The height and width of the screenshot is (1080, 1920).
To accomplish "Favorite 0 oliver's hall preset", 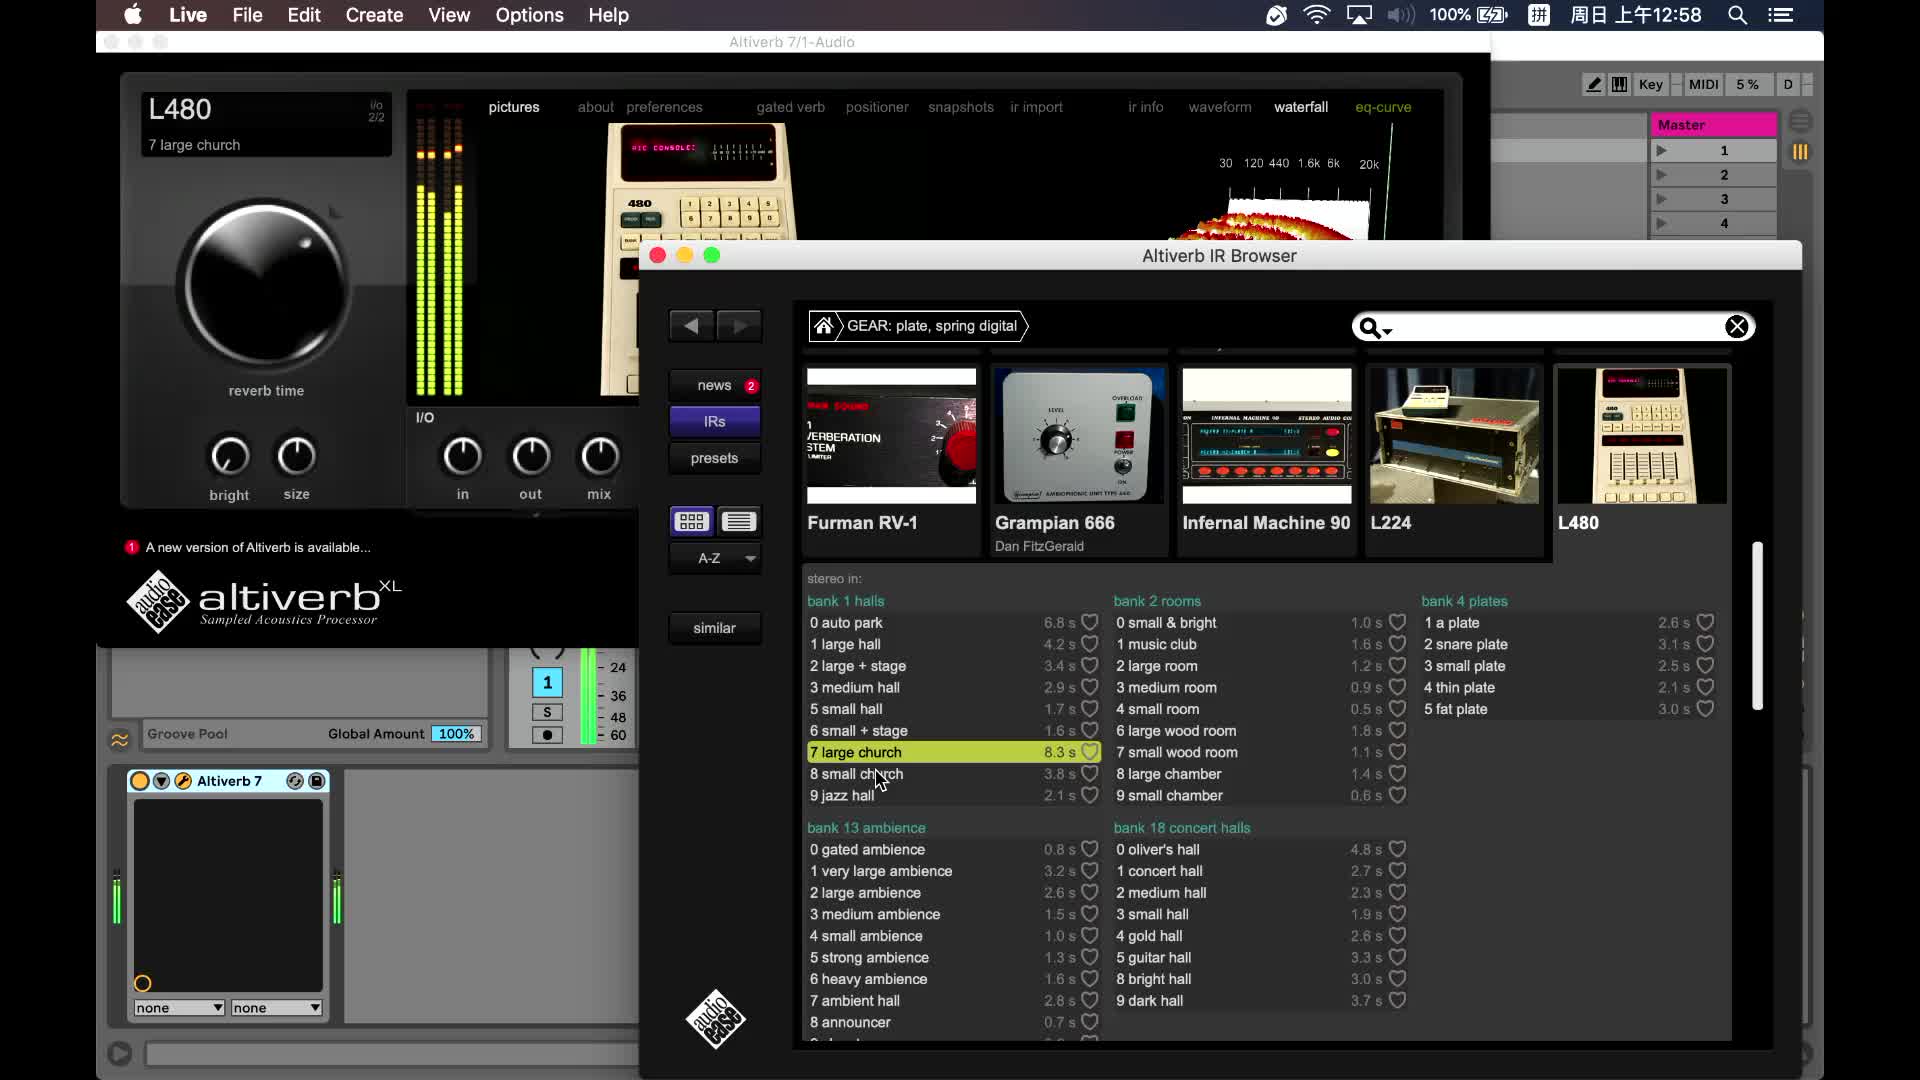I will [1397, 849].
